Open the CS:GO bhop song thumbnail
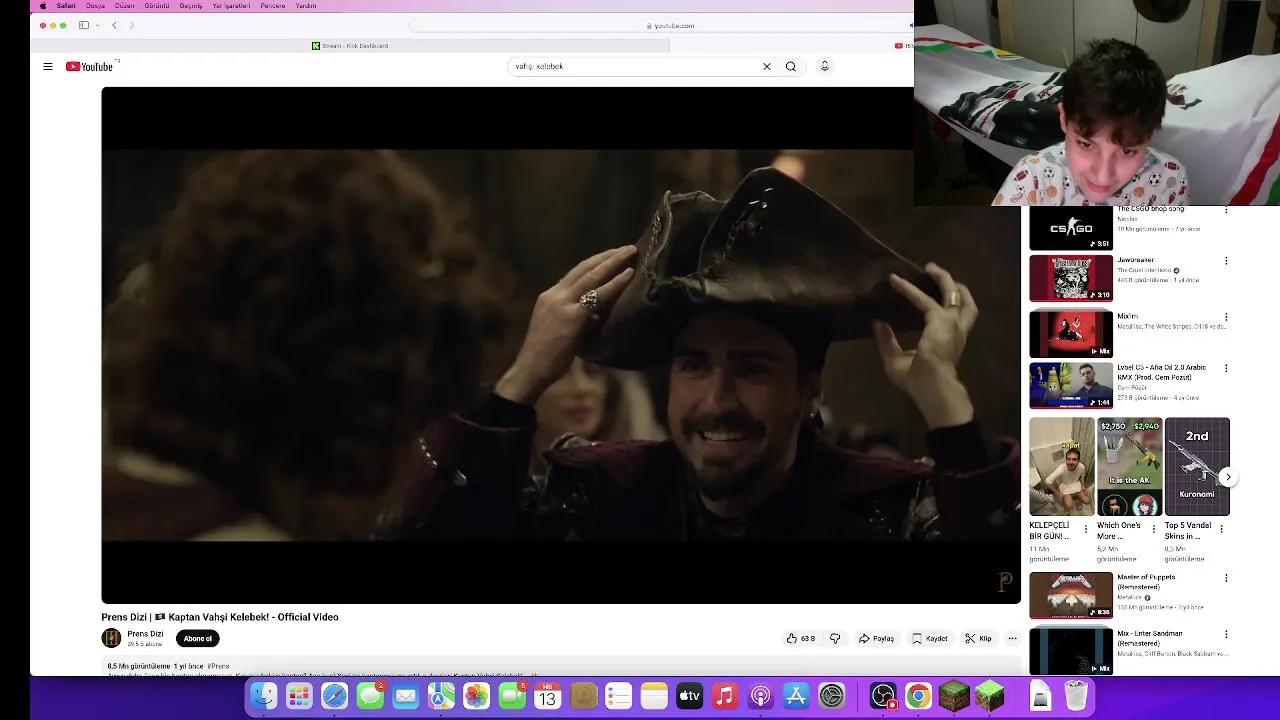 [x=1071, y=228]
